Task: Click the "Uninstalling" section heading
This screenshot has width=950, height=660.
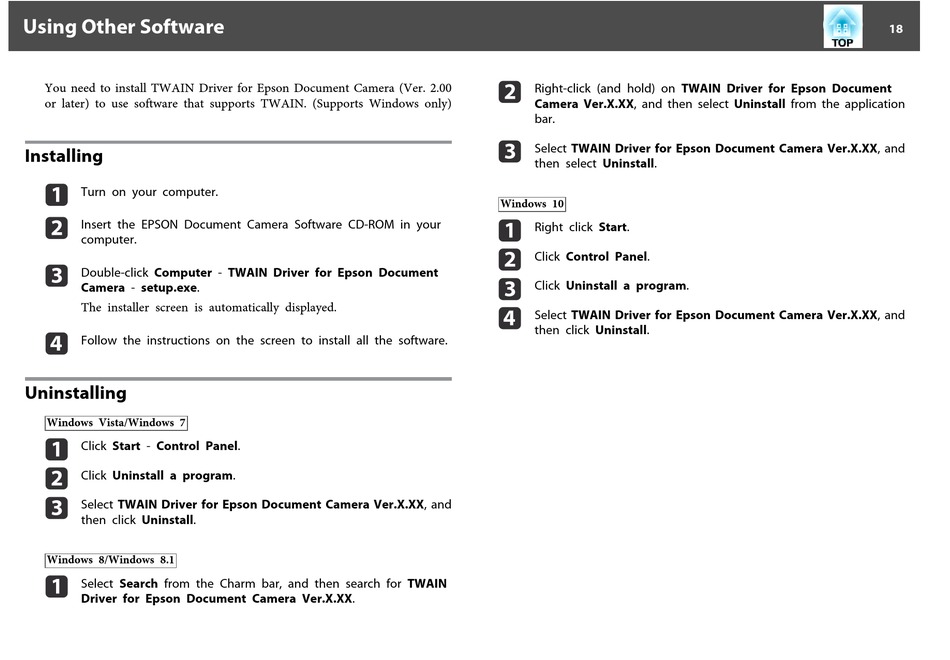Action: (76, 393)
